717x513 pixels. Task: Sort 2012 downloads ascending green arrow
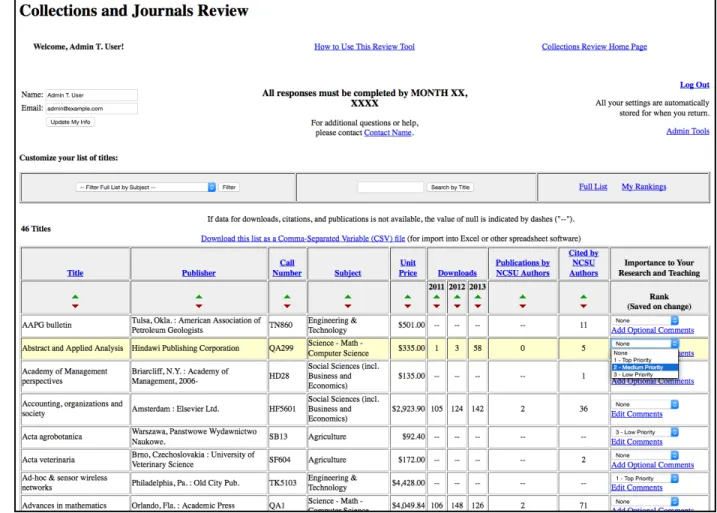click(x=457, y=297)
